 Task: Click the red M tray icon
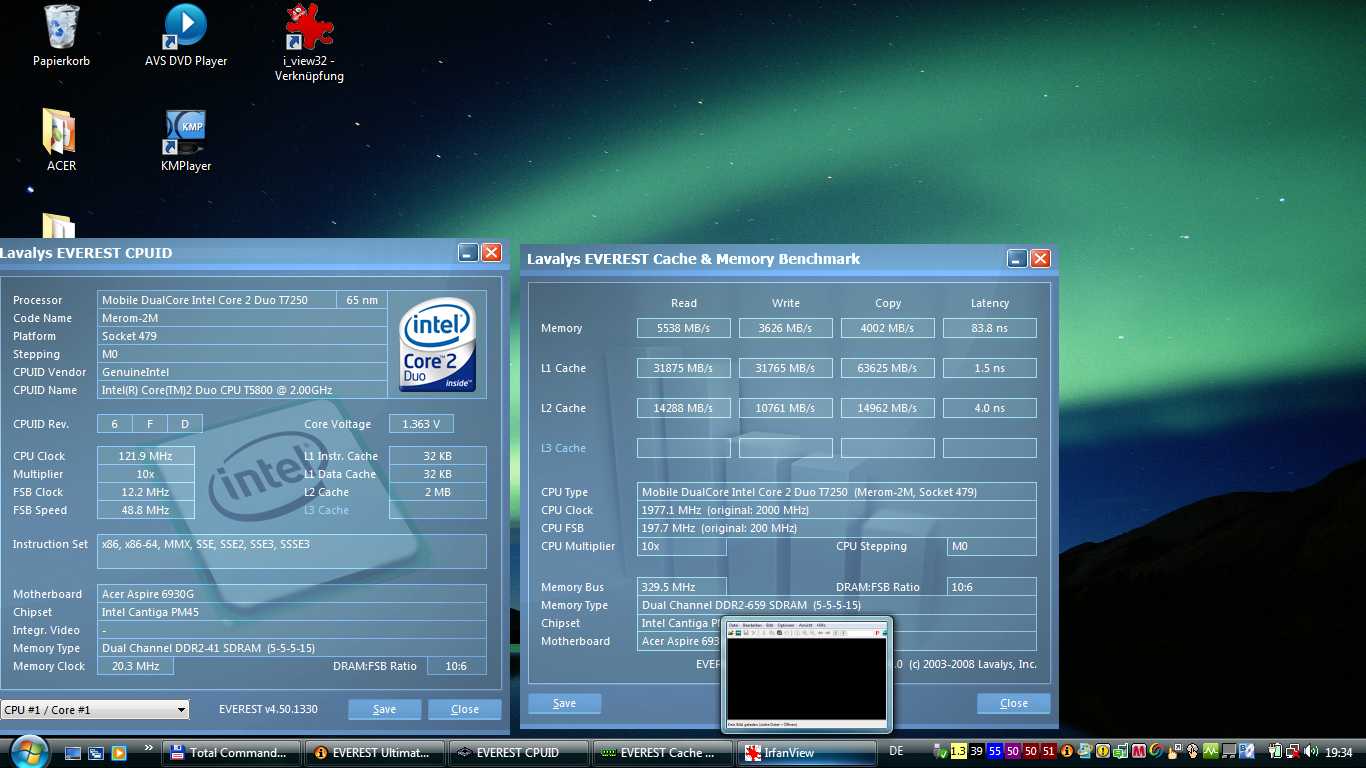pyautogui.click(x=1139, y=752)
